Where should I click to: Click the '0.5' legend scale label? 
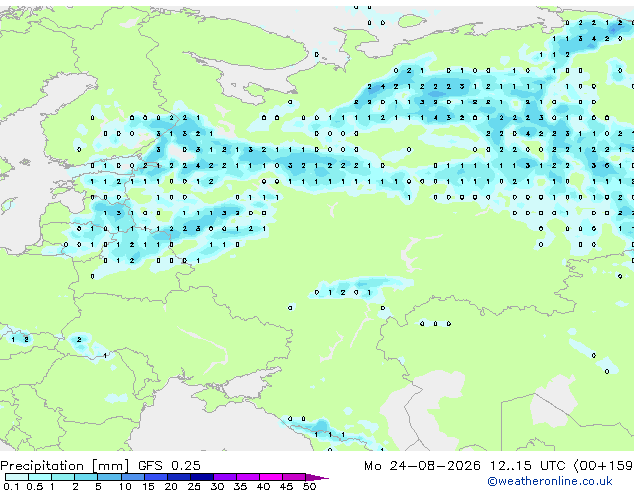coord(34,486)
